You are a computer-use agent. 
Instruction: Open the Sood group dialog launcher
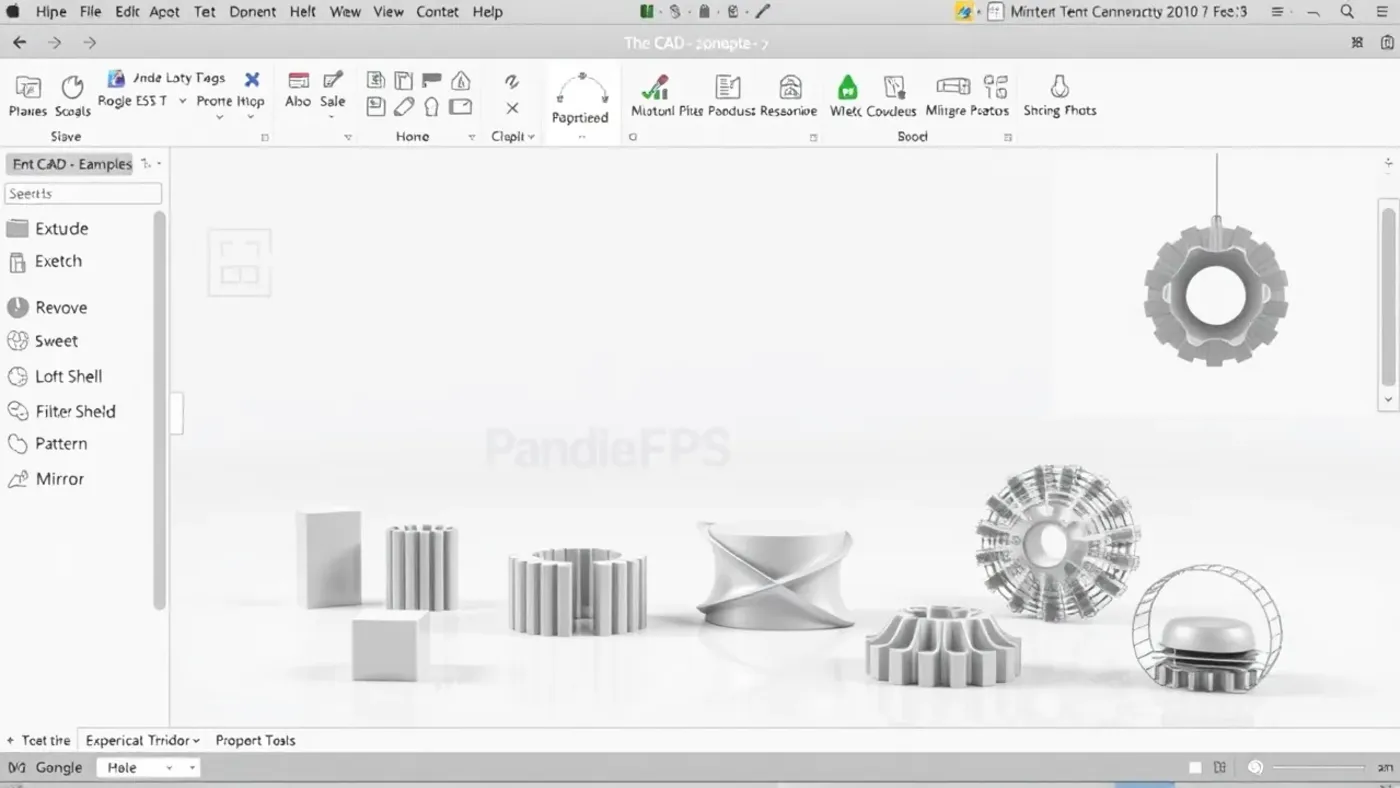click(1008, 137)
